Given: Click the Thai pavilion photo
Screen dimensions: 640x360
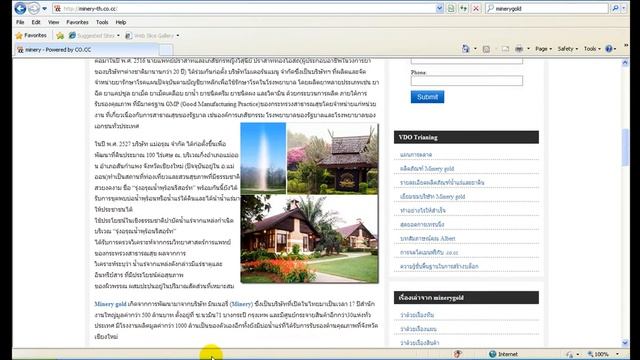Looking at the screenshot, I should pos(332,158).
